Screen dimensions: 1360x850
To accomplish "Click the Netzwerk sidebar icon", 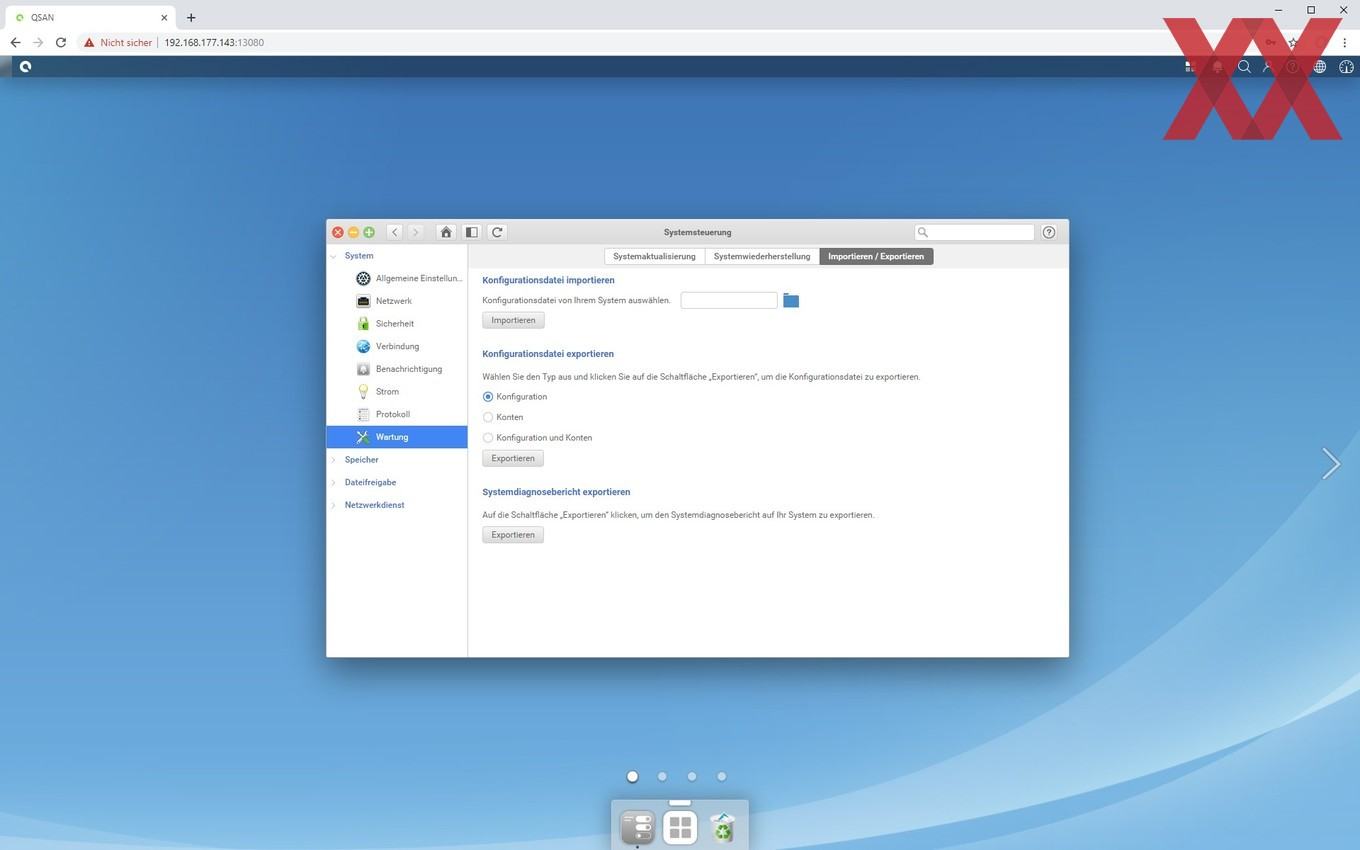I will (x=363, y=301).
